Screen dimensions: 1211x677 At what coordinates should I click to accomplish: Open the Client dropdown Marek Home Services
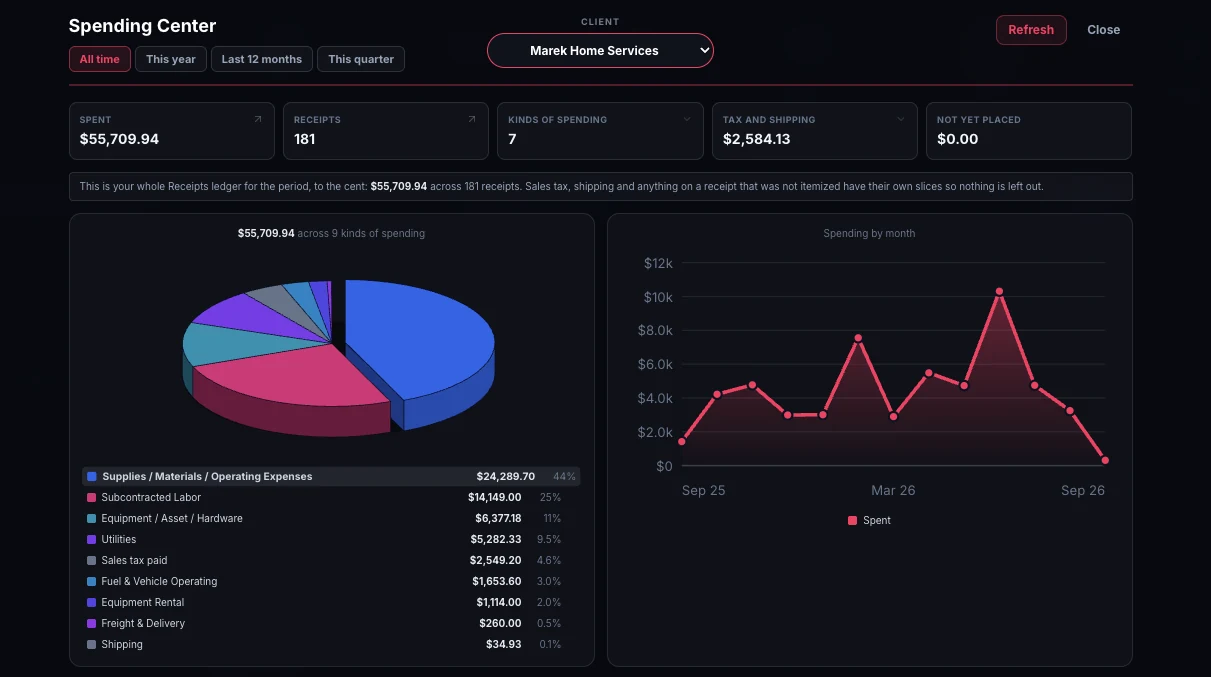tap(600, 50)
